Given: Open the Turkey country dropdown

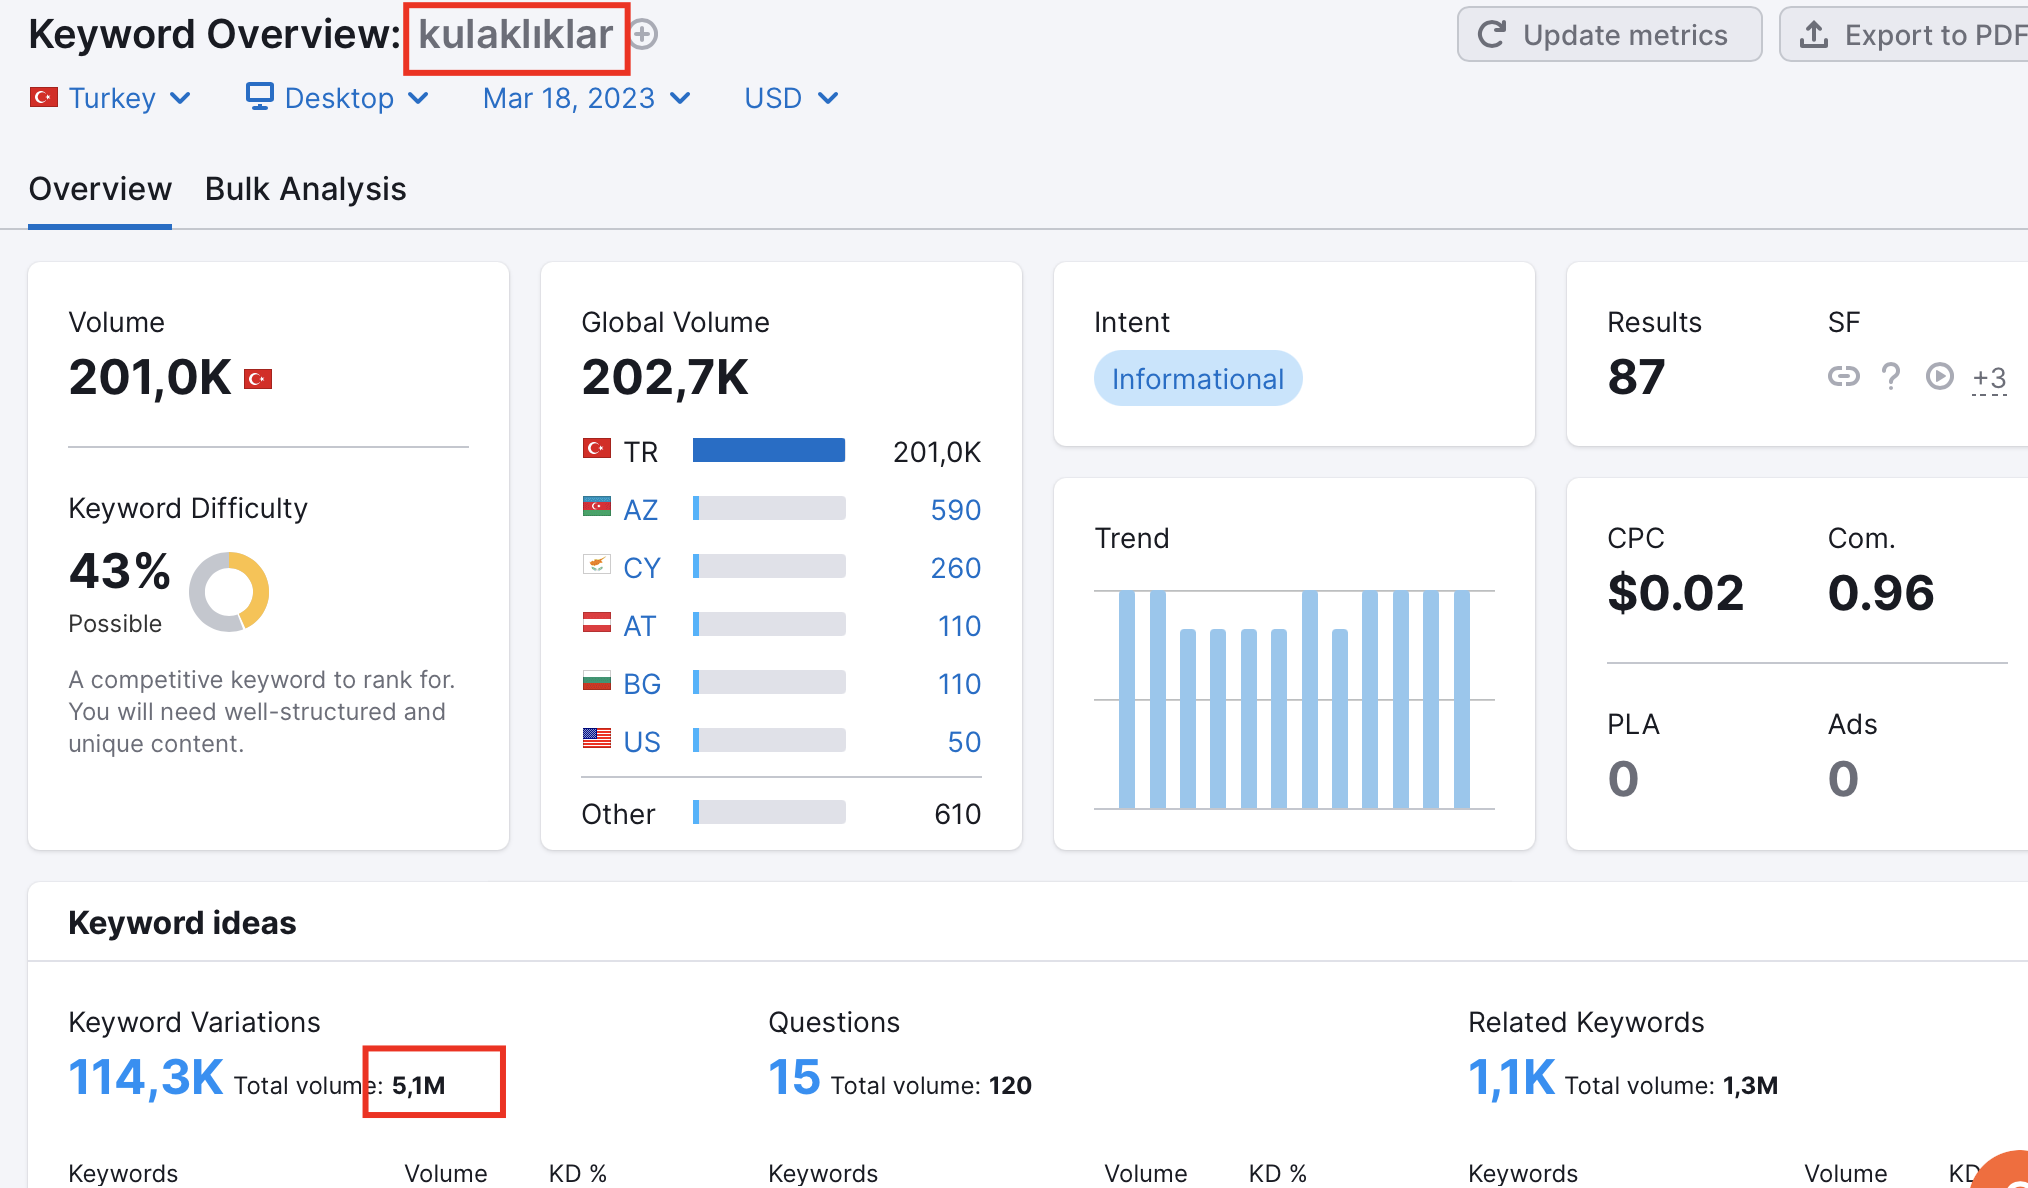Looking at the screenshot, I should point(110,98).
